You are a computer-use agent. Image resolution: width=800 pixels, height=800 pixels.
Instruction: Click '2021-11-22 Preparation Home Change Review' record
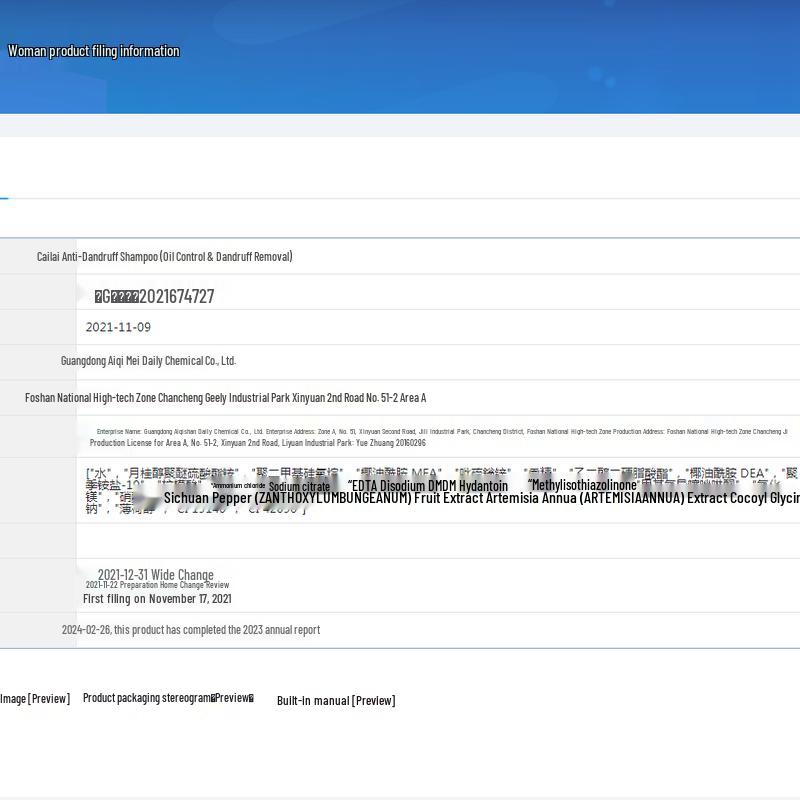coord(157,585)
